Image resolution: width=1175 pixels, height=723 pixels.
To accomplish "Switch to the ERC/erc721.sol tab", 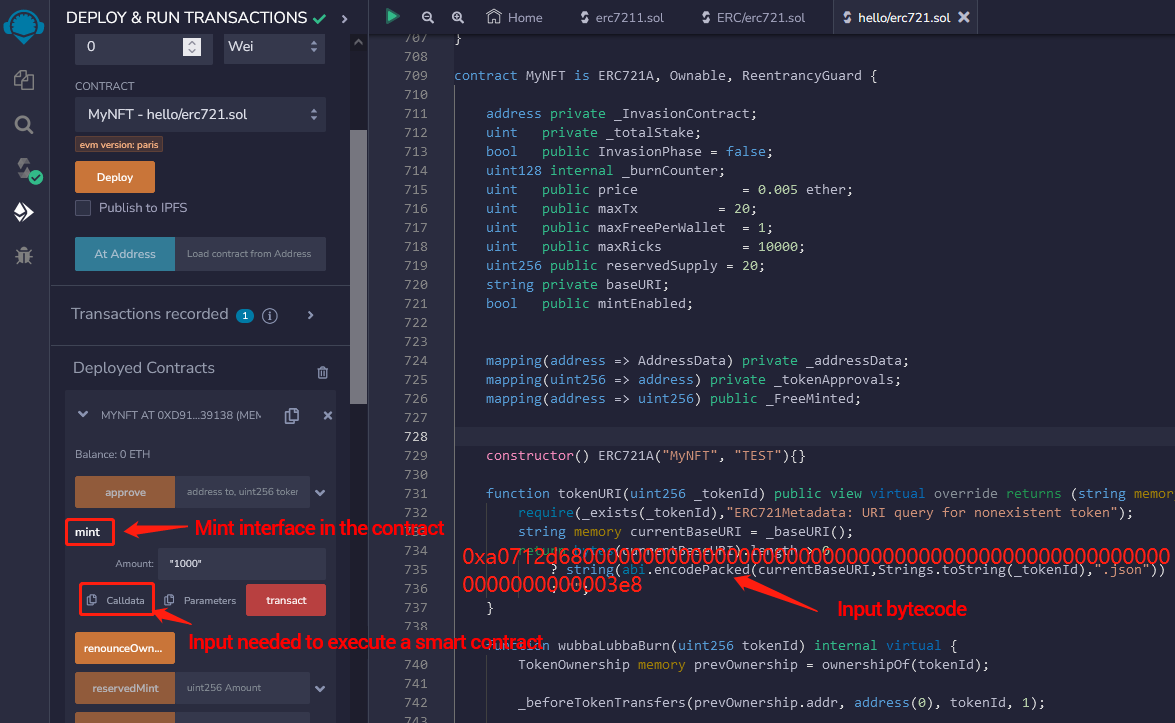I will pyautogui.click(x=753, y=17).
